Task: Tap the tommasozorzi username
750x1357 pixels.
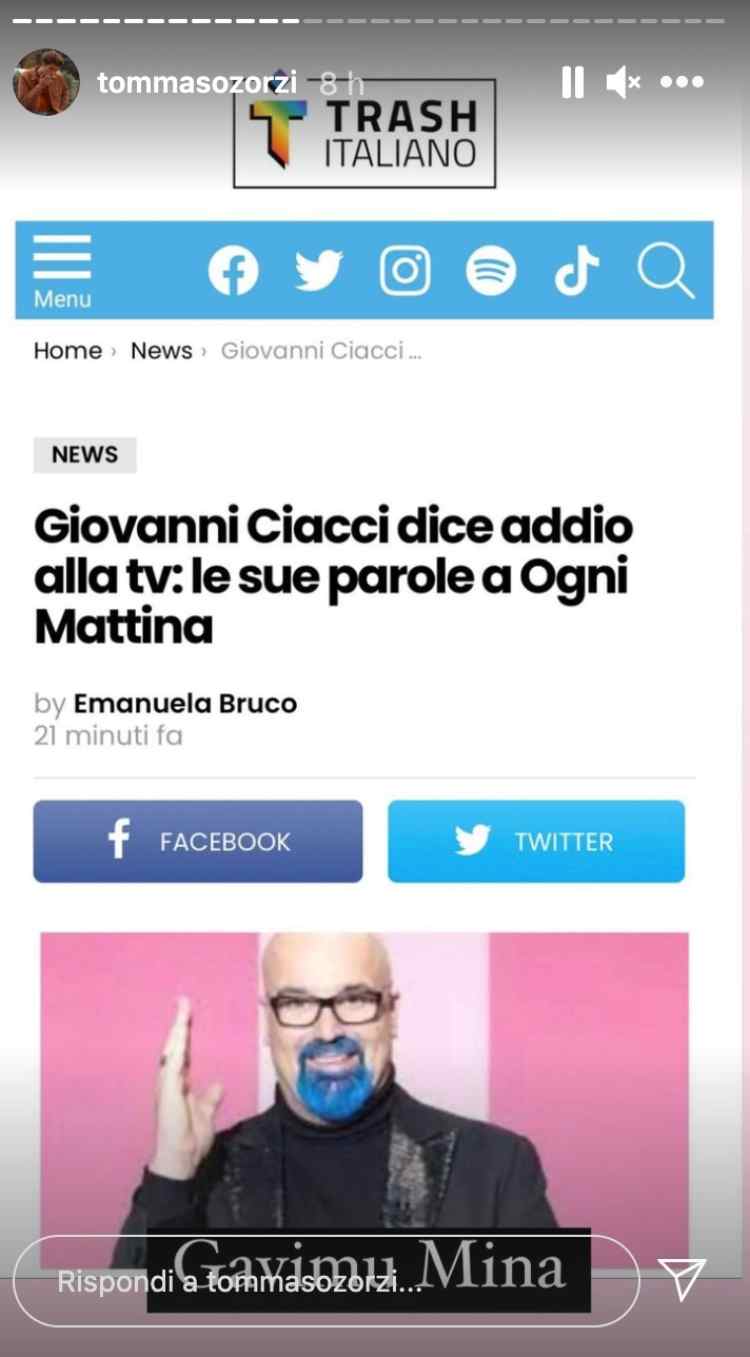Action: tap(197, 82)
